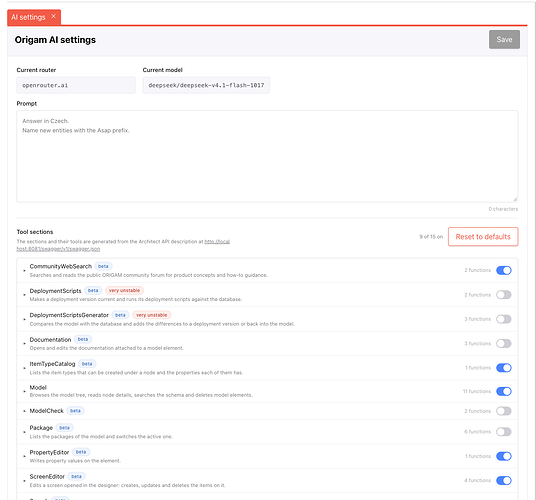
Task: Disable the ScreenEditor toggle
Action: coord(504,481)
